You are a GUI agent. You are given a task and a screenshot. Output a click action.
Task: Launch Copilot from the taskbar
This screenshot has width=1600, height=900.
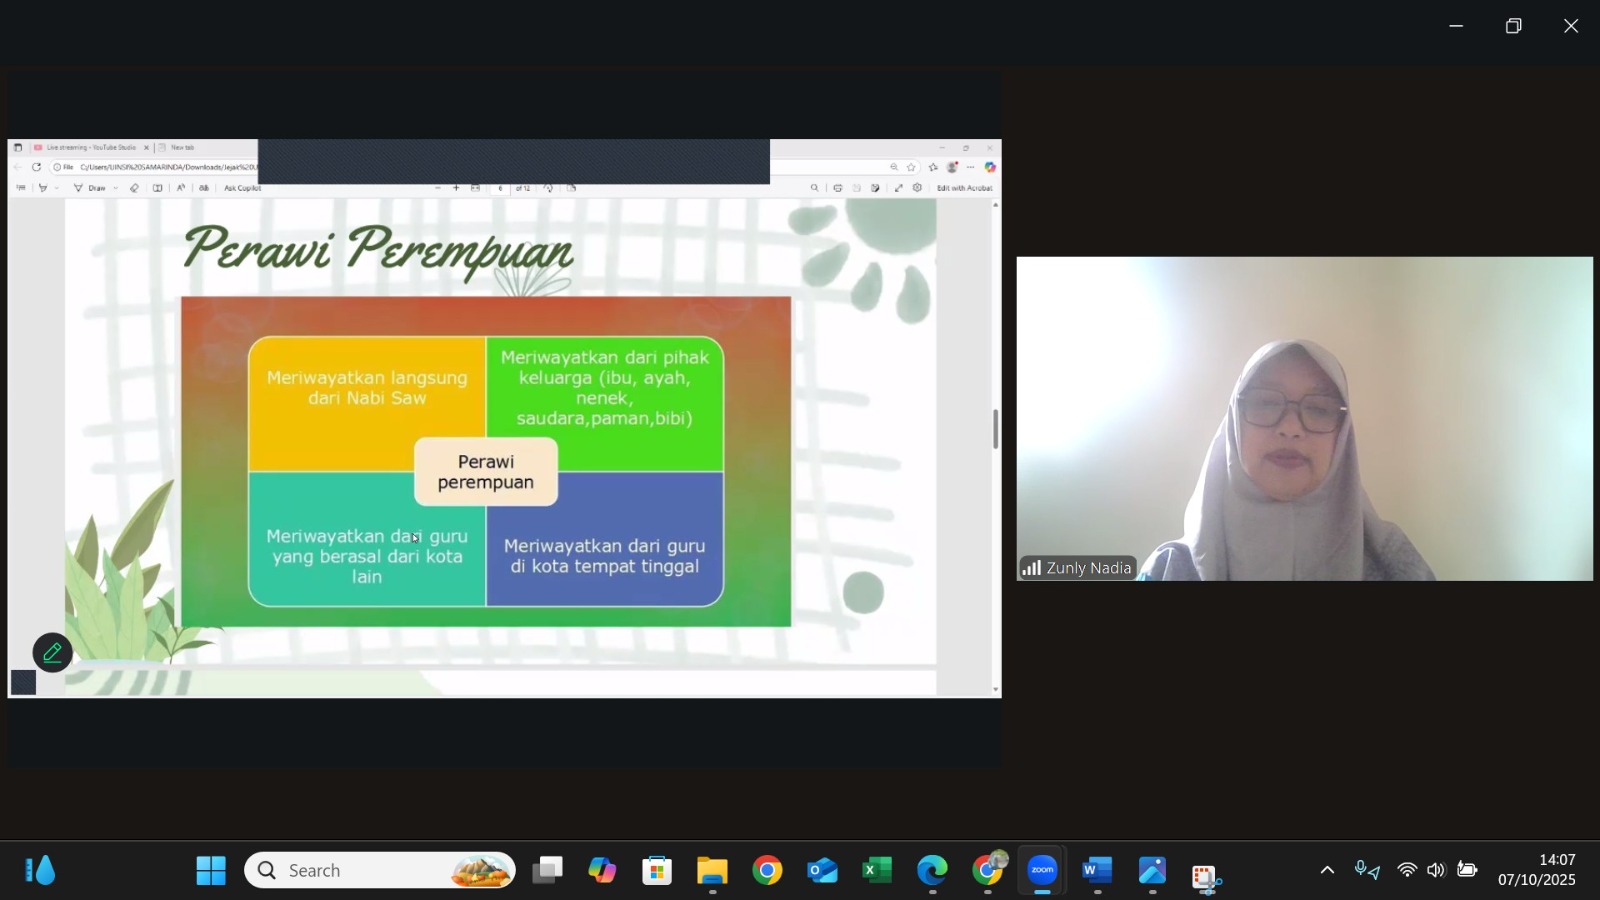click(602, 870)
